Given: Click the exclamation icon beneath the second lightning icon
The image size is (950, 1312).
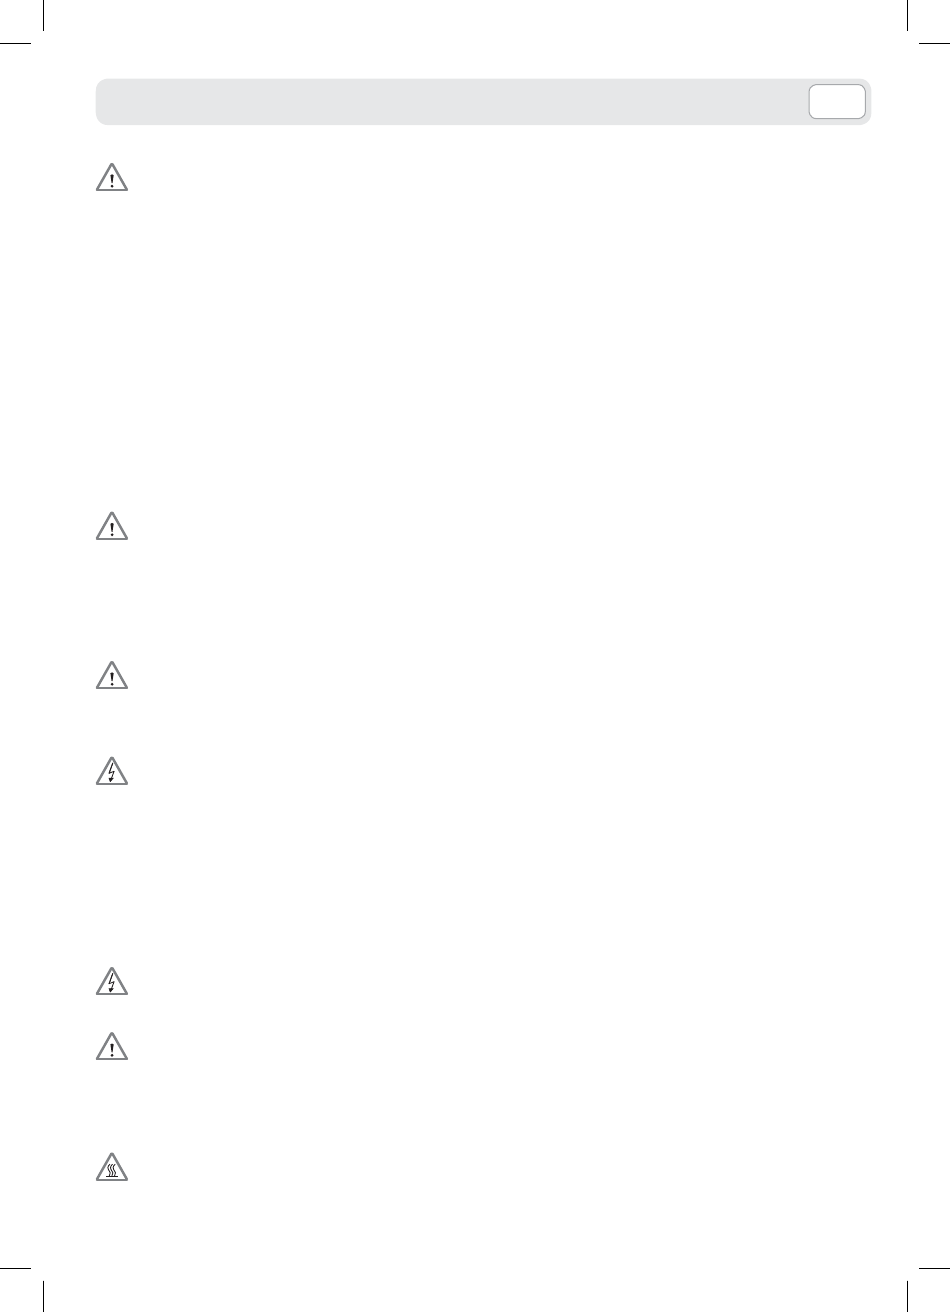Looking at the screenshot, I should tap(112, 1047).
